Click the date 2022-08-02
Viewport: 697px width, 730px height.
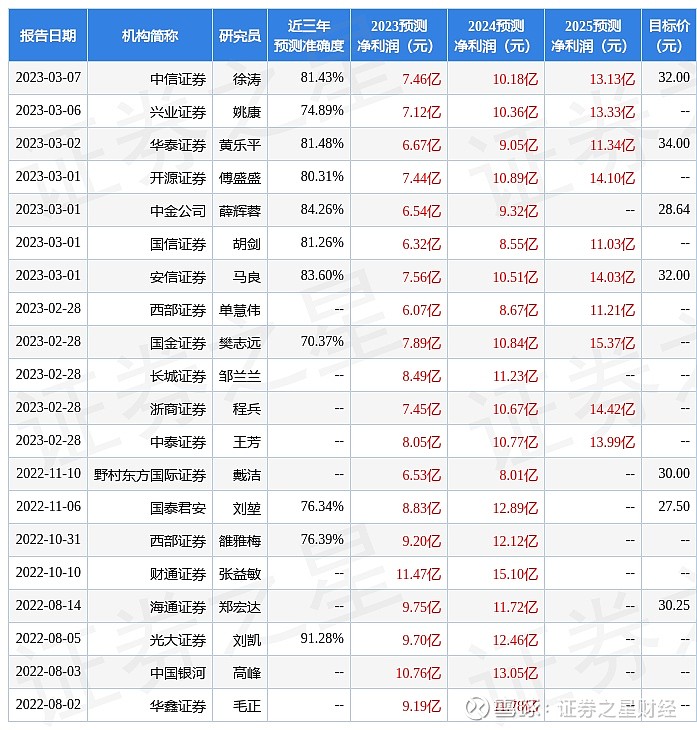pos(48,705)
